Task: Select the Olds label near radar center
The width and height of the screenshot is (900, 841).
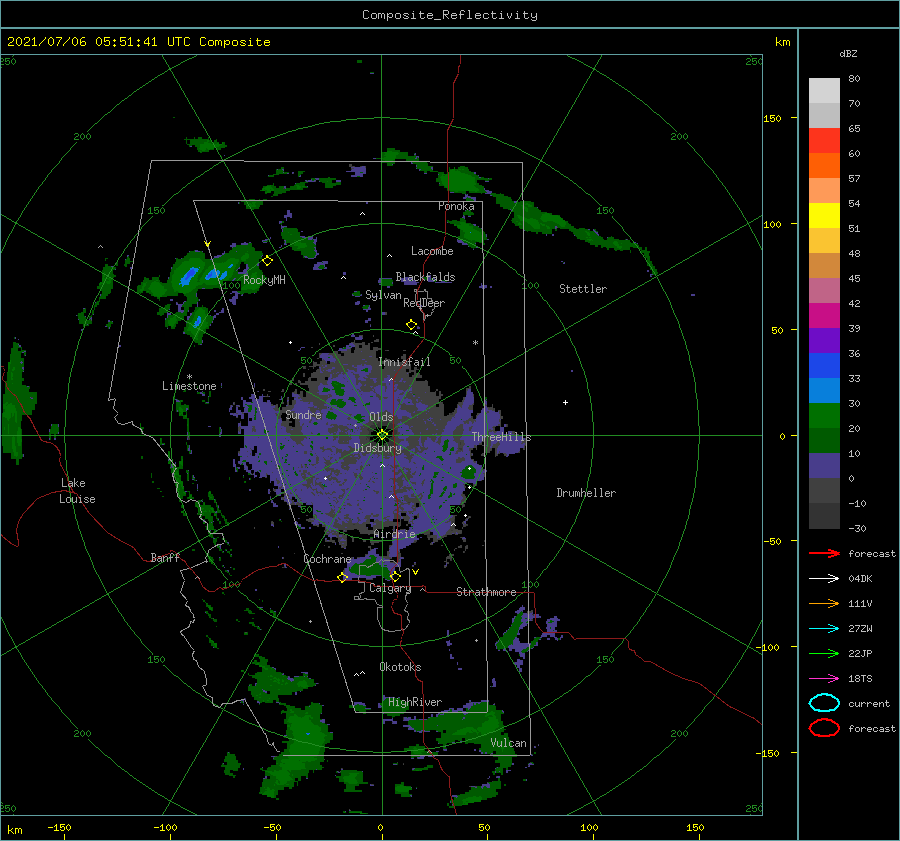Action: [x=381, y=417]
